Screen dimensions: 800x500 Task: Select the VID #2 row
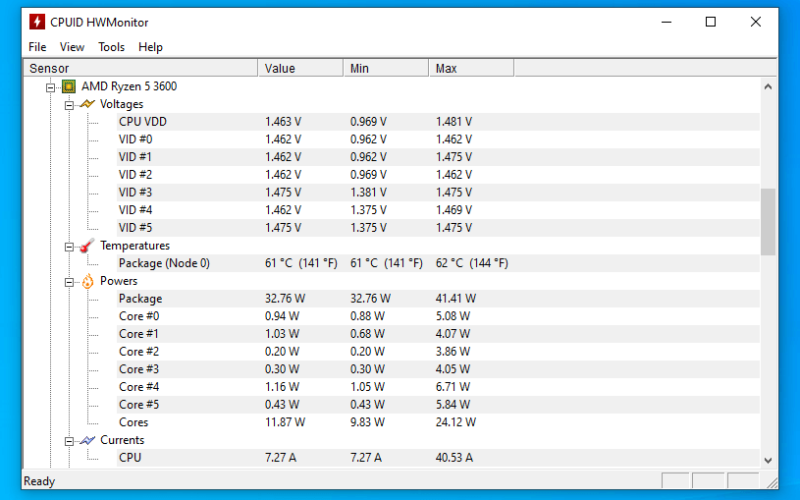438,174
